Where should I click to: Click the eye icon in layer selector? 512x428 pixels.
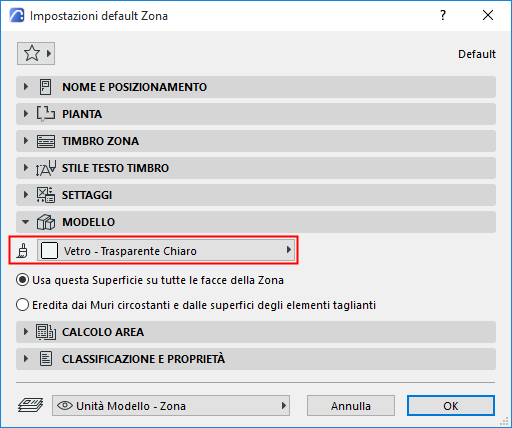click(x=65, y=406)
